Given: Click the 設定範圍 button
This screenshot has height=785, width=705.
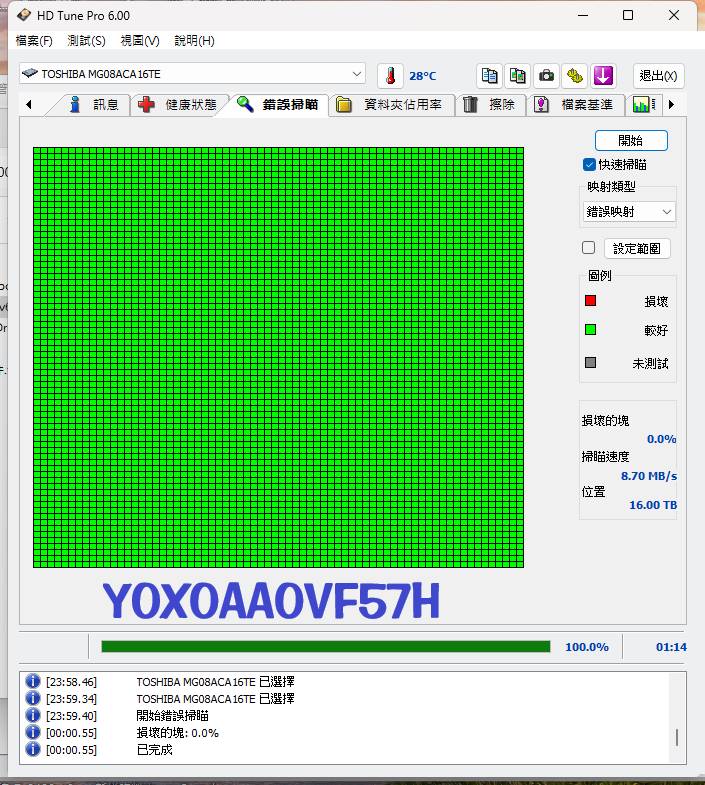Looking at the screenshot, I should [637, 248].
